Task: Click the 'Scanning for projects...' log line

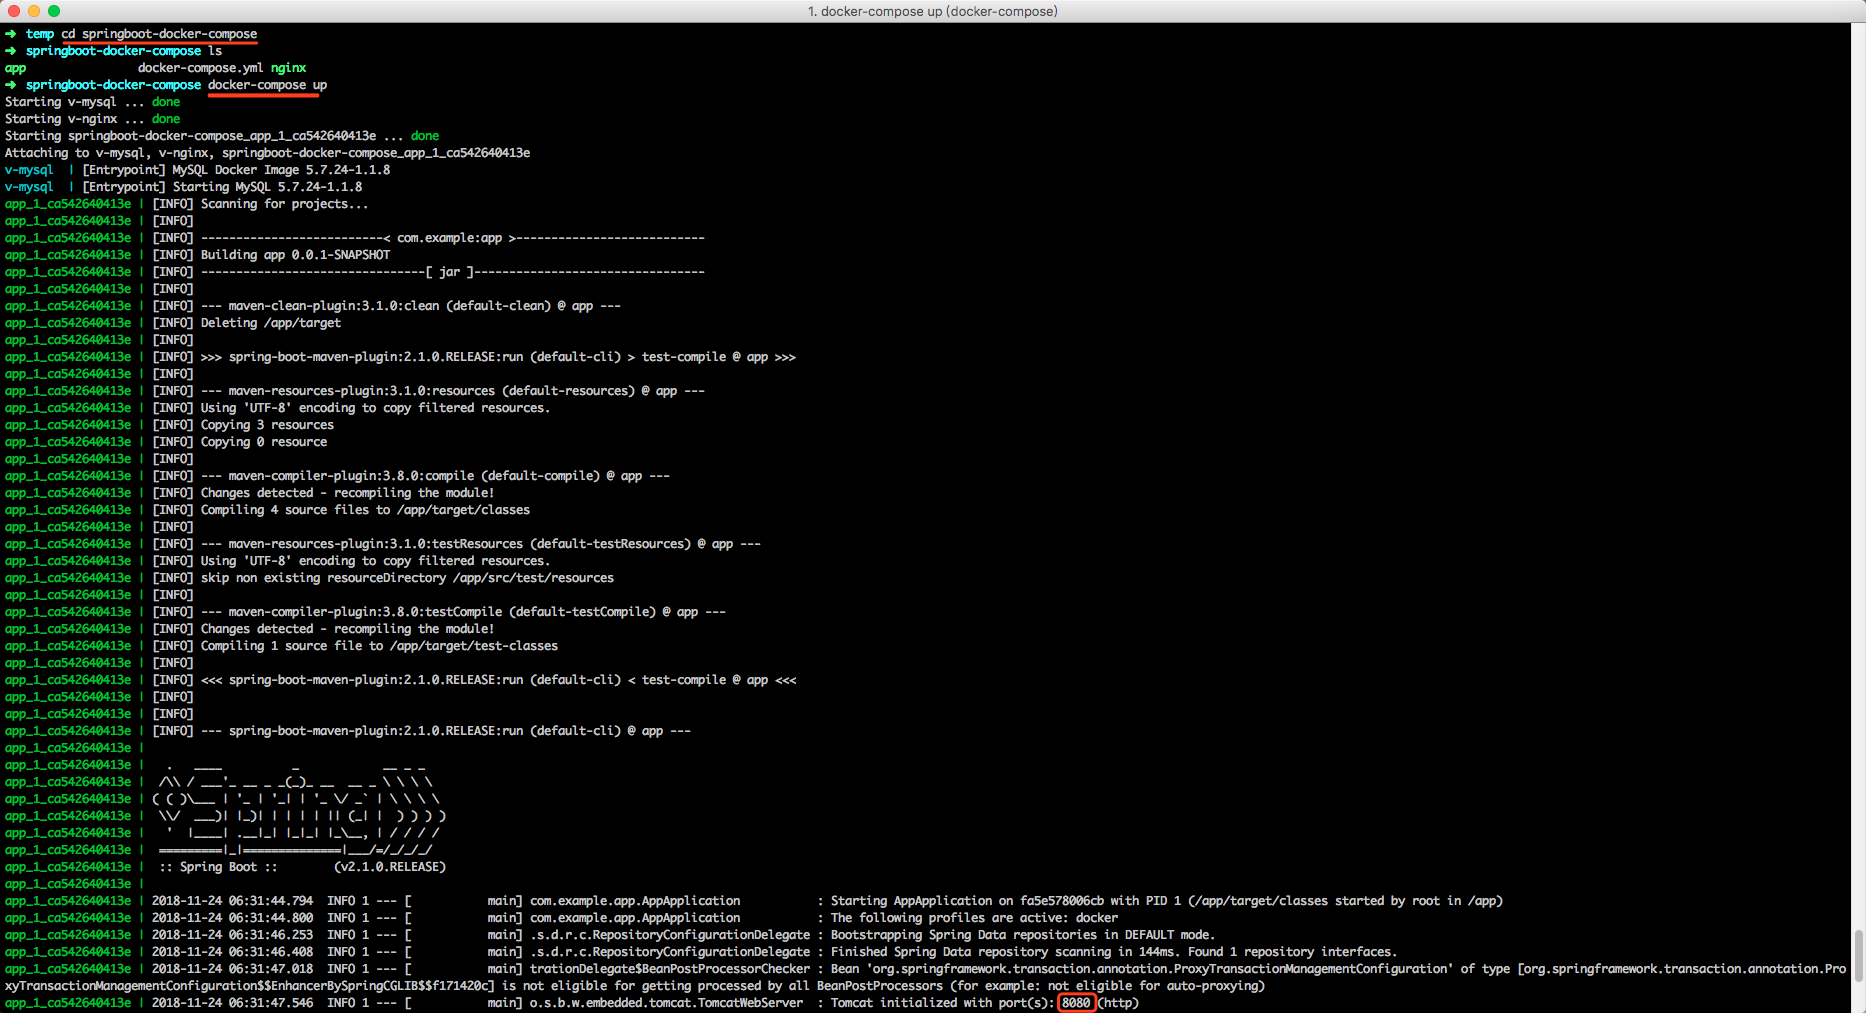Action: pyautogui.click(x=284, y=204)
